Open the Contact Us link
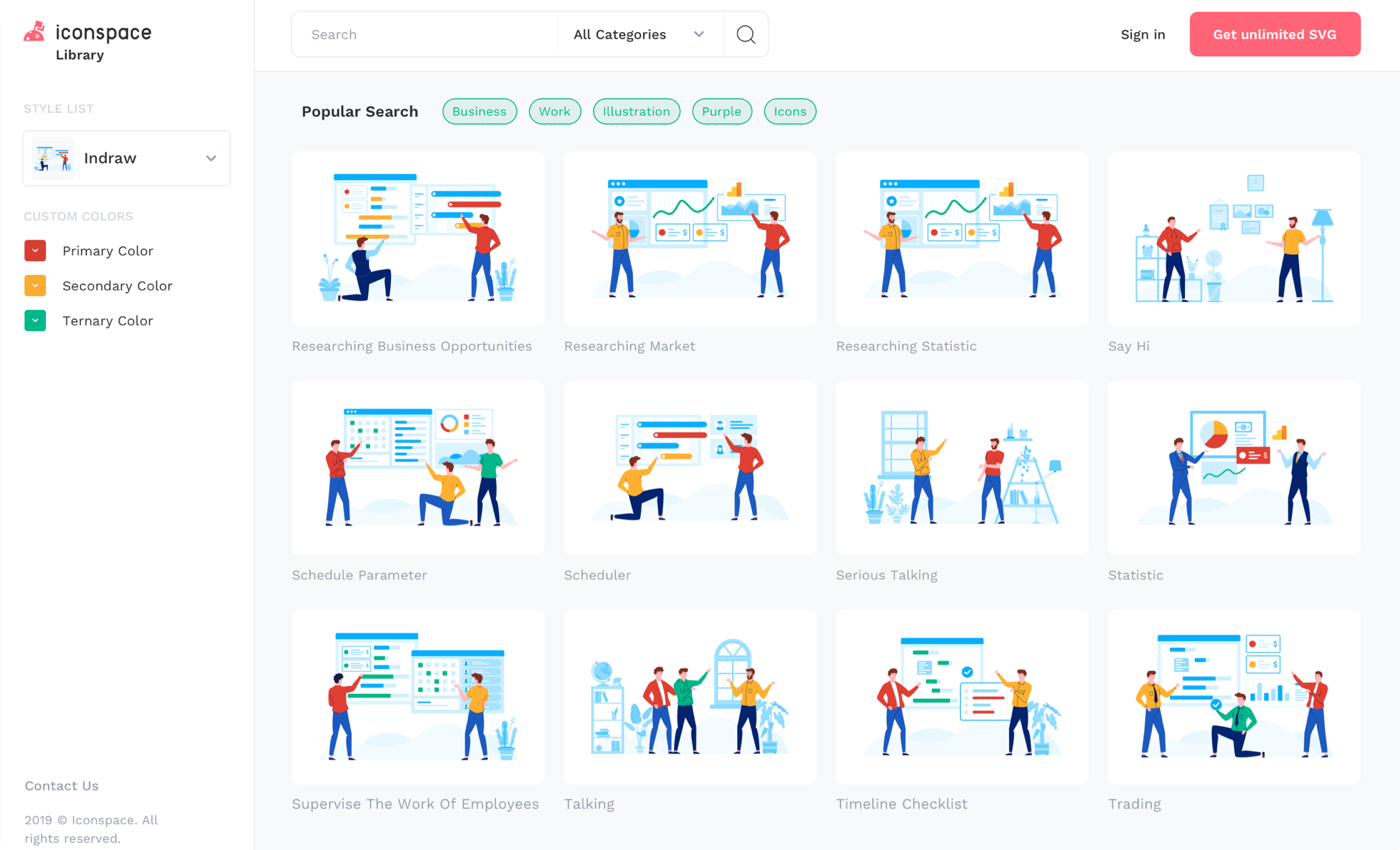Image resolution: width=1400 pixels, height=850 pixels. pos(62,786)
